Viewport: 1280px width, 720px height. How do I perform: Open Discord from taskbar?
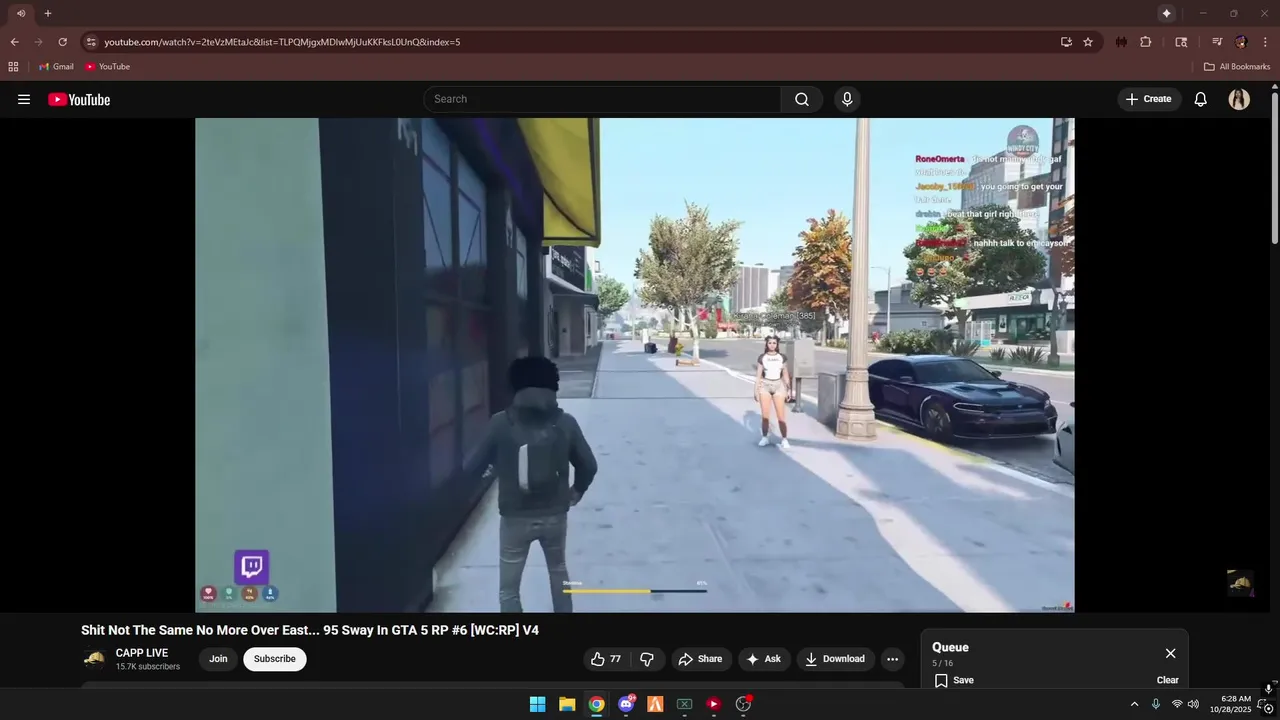coord(626,704)
